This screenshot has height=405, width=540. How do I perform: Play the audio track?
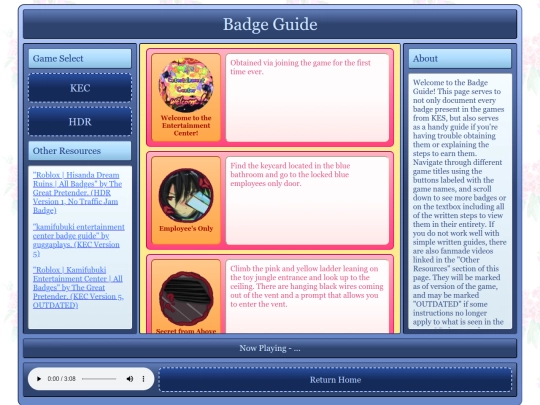[39, 379]
